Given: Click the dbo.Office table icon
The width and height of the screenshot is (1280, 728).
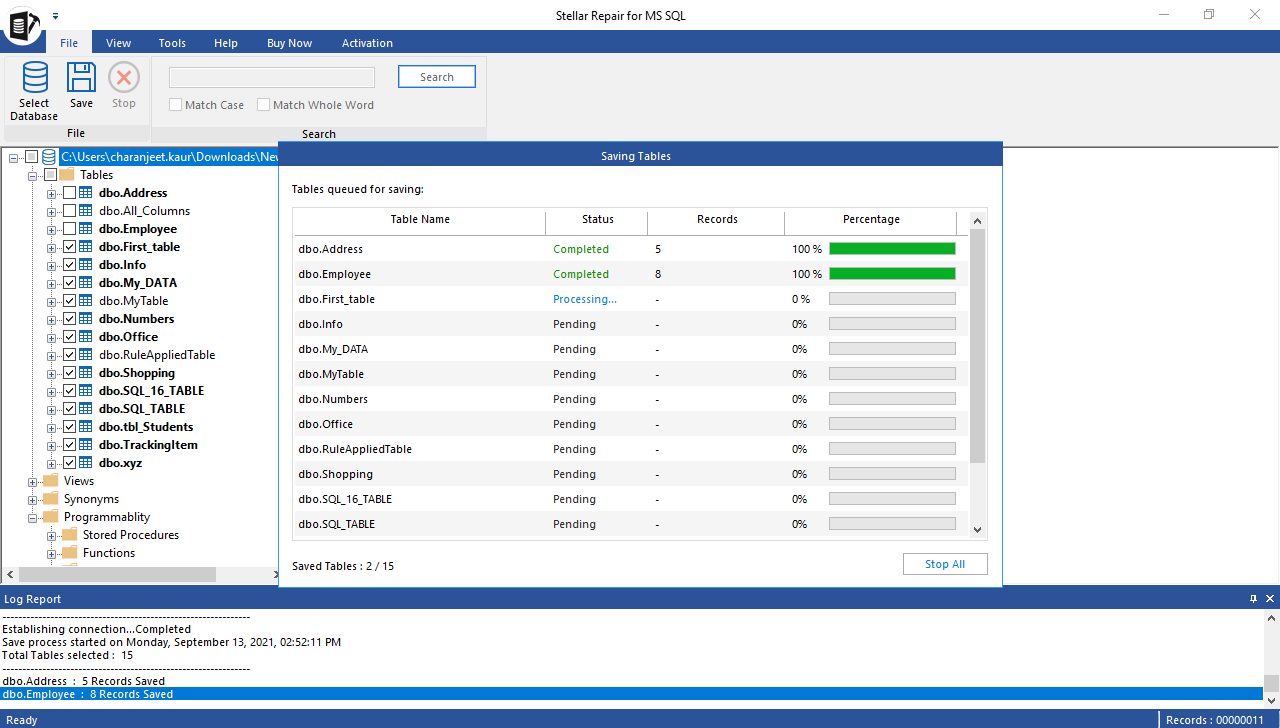Looking at the screenshot, I should [86, 337].
